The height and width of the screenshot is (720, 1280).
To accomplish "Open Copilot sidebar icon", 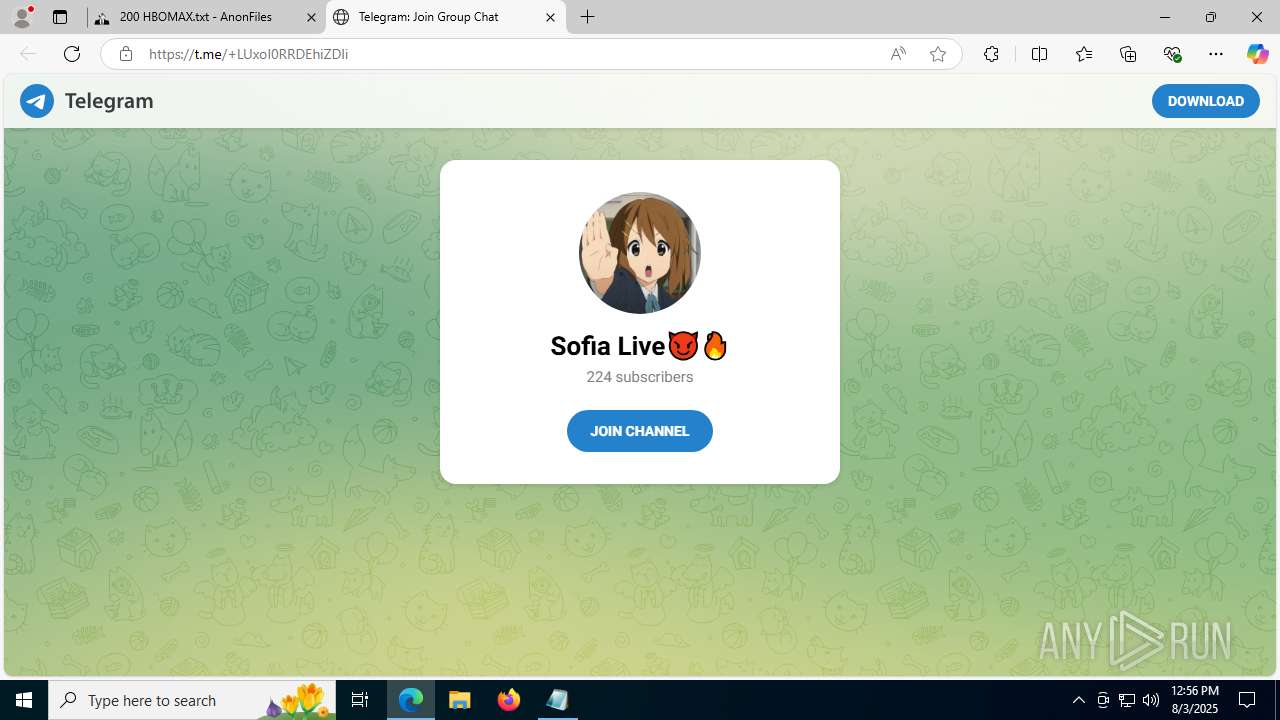I will coord(1257,54).
